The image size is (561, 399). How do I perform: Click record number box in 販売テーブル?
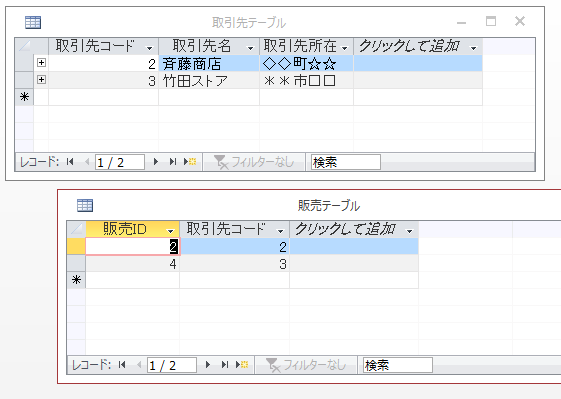171,365
